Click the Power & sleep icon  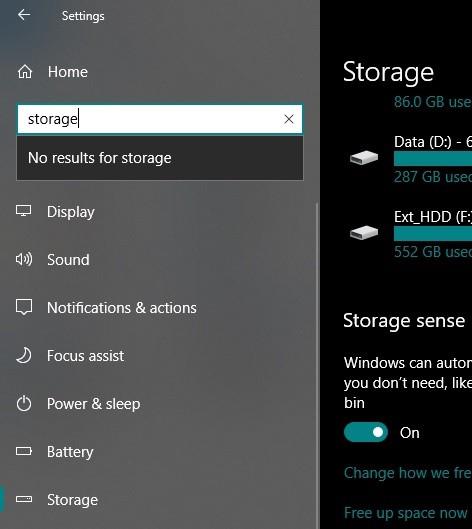pyautogui.click(x=24, y=403)
